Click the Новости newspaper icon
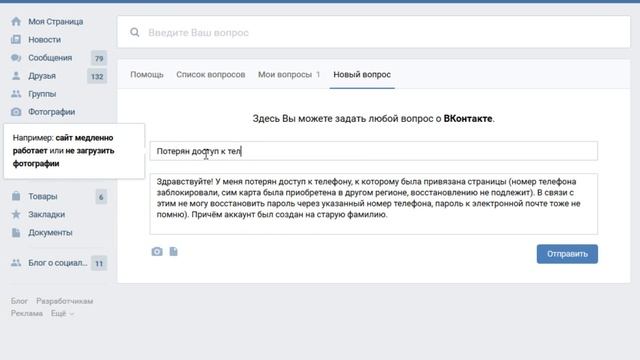Image resolution: width=640 pixels, height=360 pixels. [x=16, y=40]
